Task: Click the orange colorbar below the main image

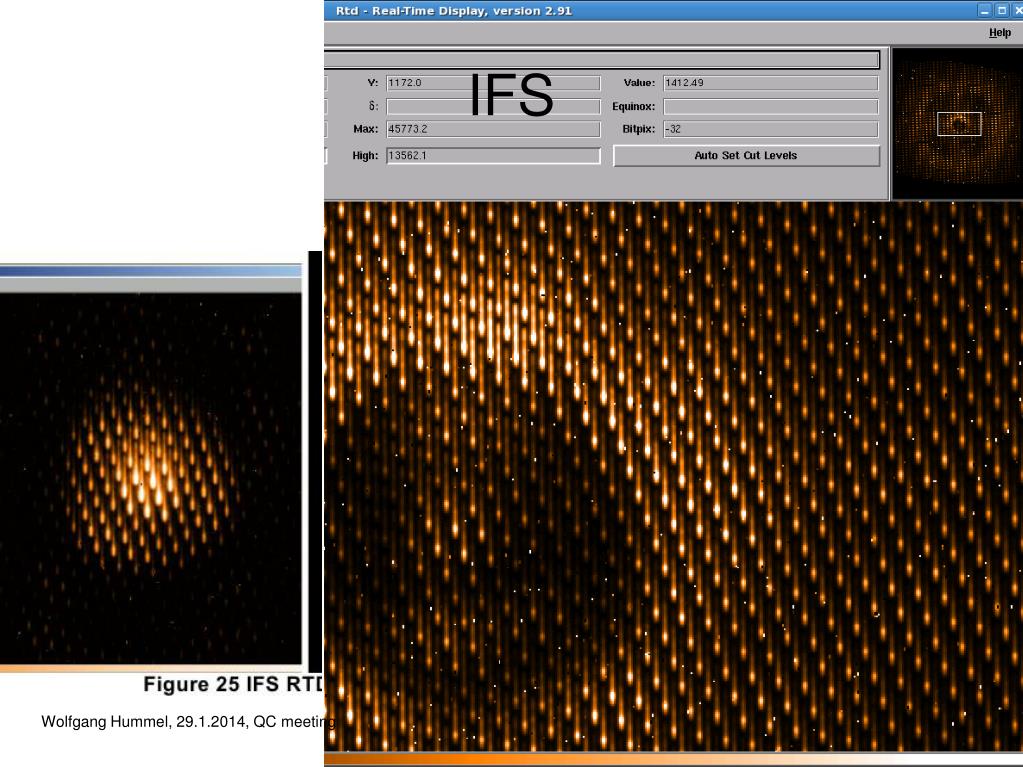Action: point(672,759)
